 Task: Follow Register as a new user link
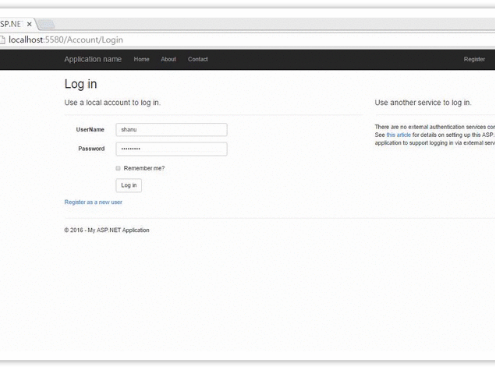point(93,202)
